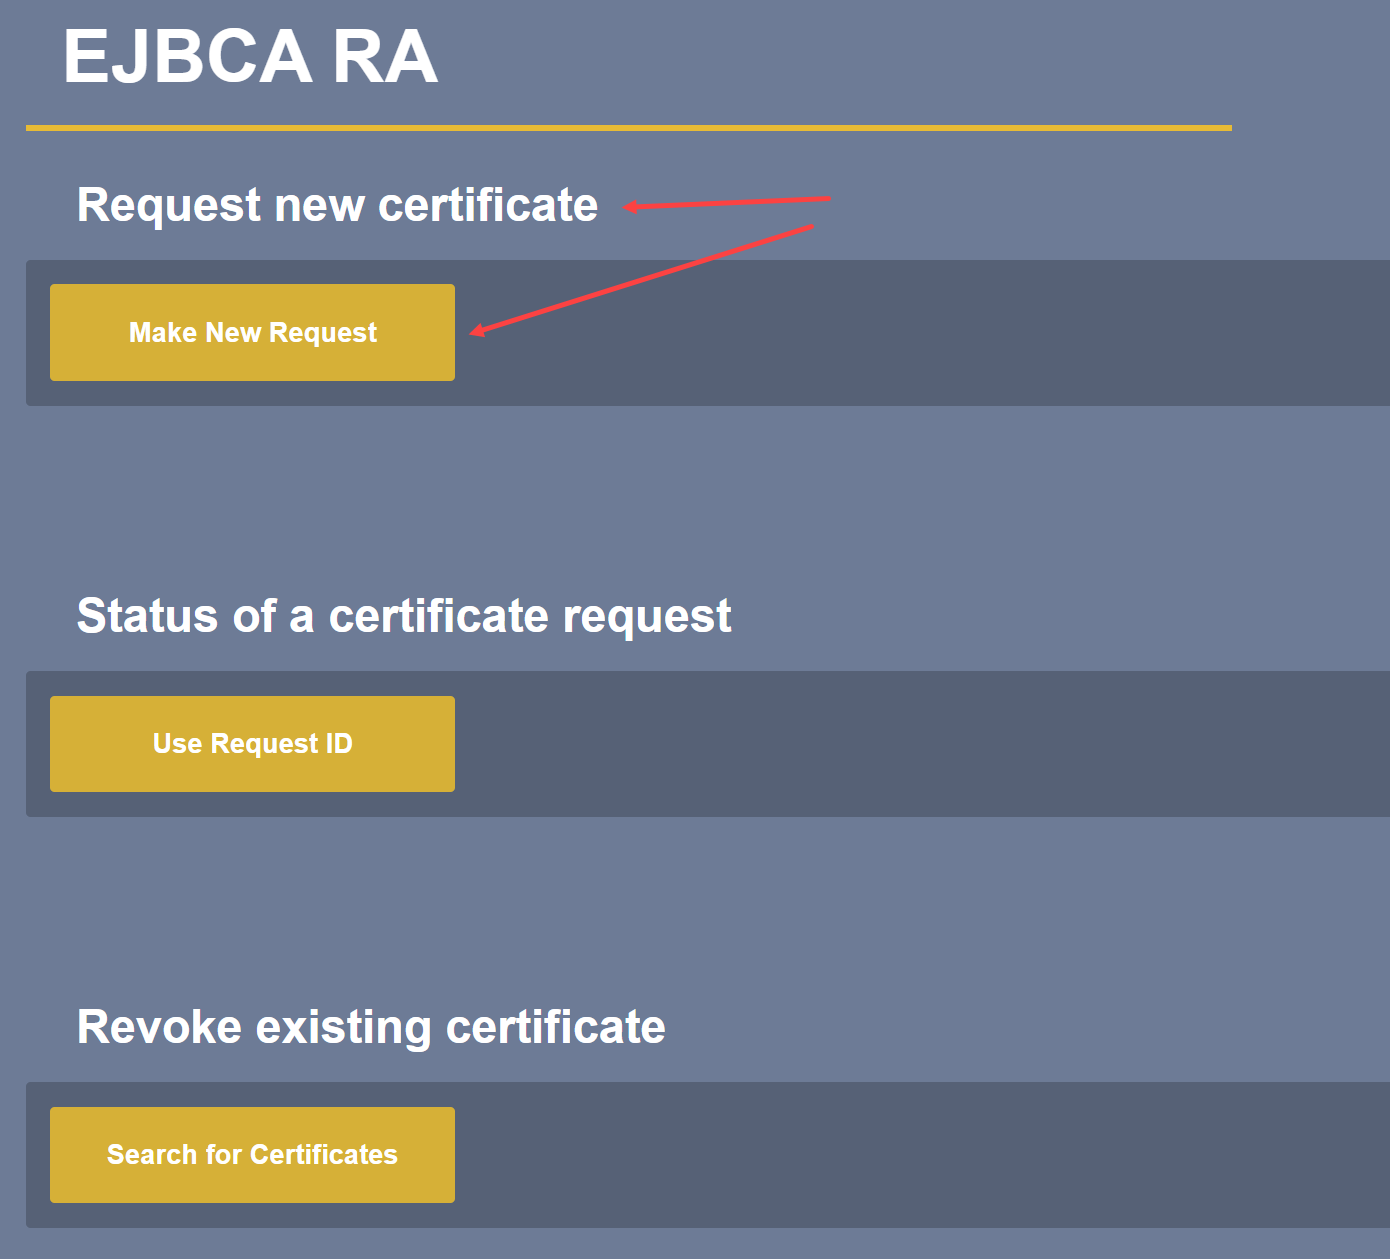Click the Revoke existing certificate heading
This screenshot has height=1259, width=1390.
[x=371, y=1027]
